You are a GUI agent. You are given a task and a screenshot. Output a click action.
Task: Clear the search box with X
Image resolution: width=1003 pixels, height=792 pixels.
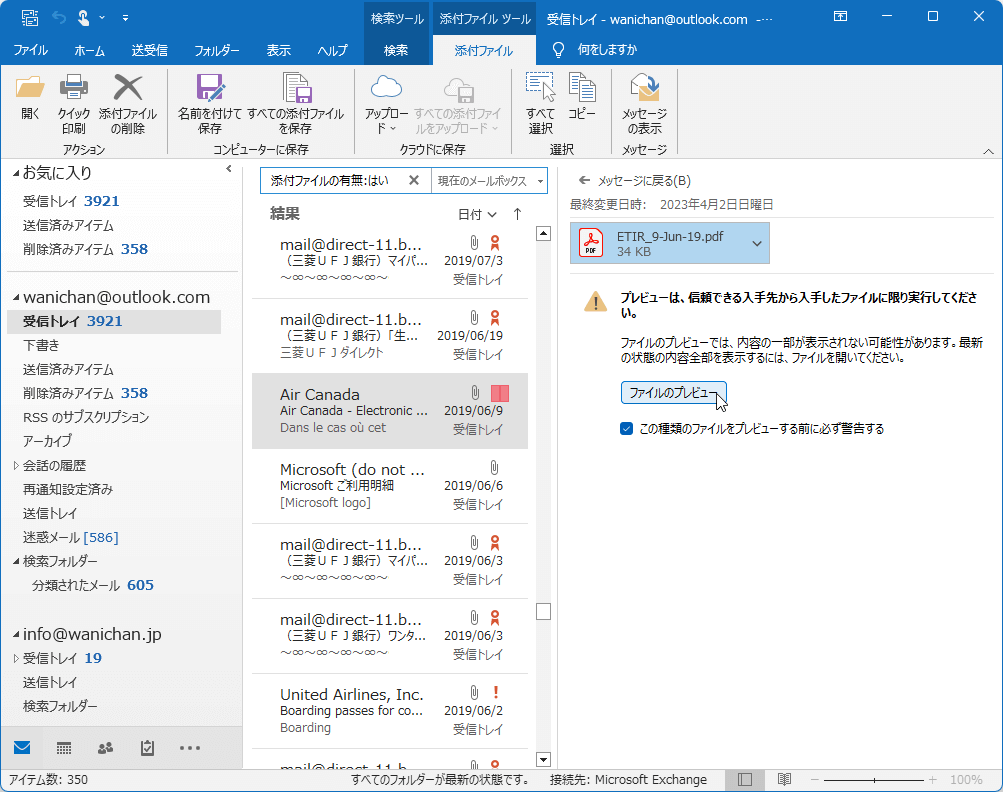coord(414,180)
